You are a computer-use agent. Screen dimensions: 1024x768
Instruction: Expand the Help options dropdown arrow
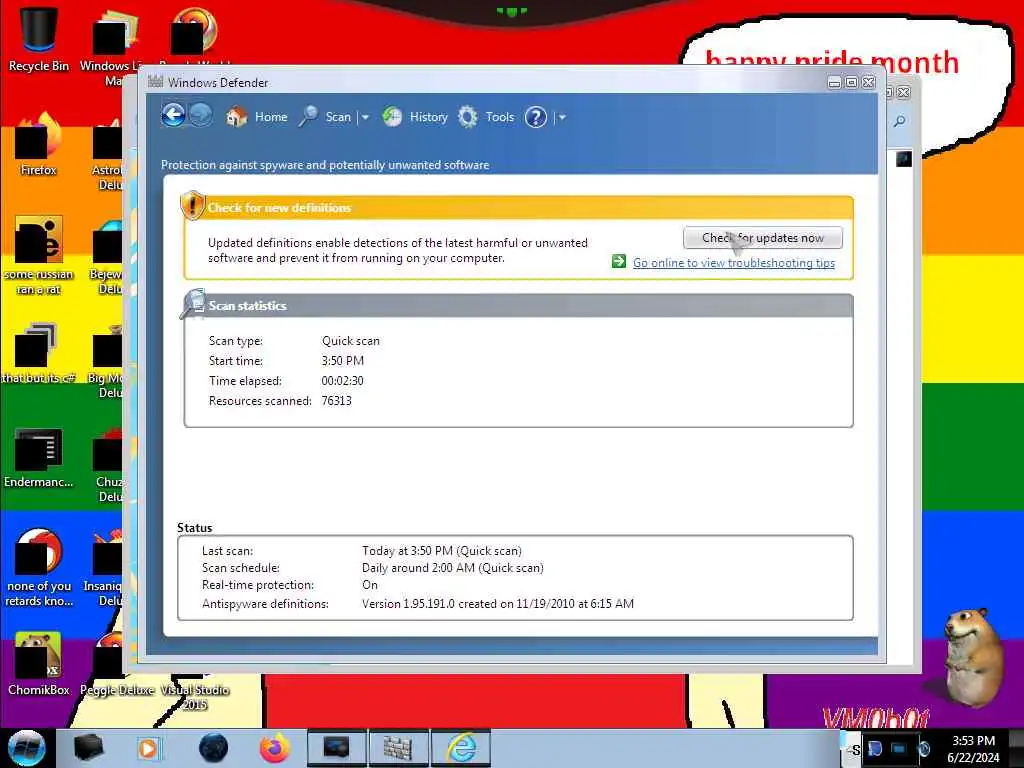pos(562,118)
